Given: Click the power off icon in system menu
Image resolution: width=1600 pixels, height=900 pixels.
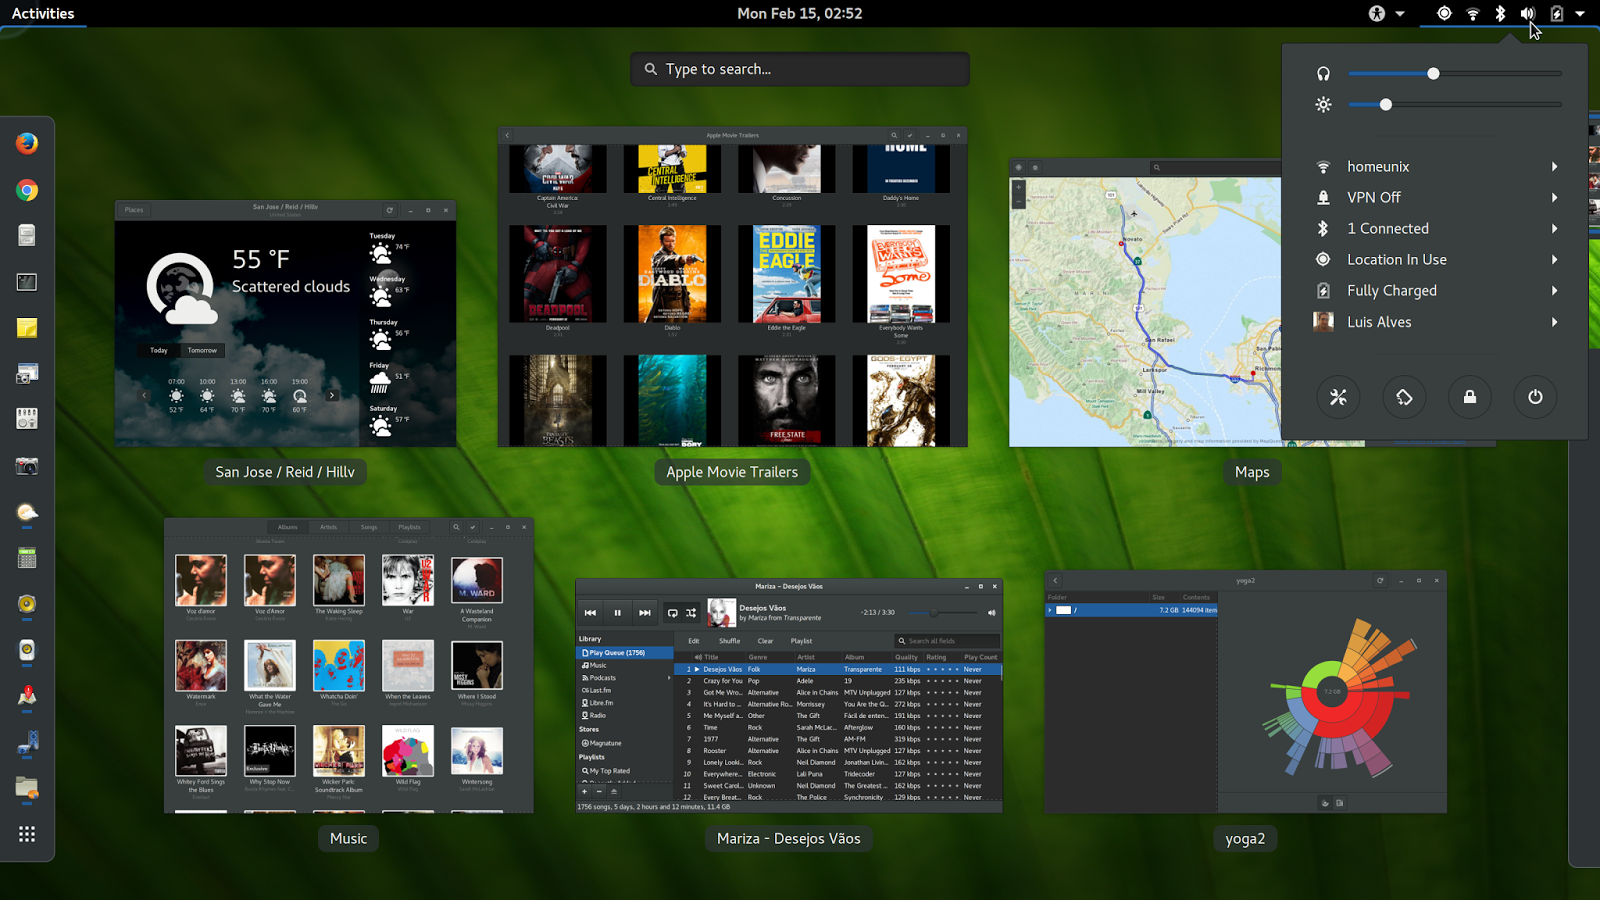Looking at the screenshot, I should (x=1534, y=397).
